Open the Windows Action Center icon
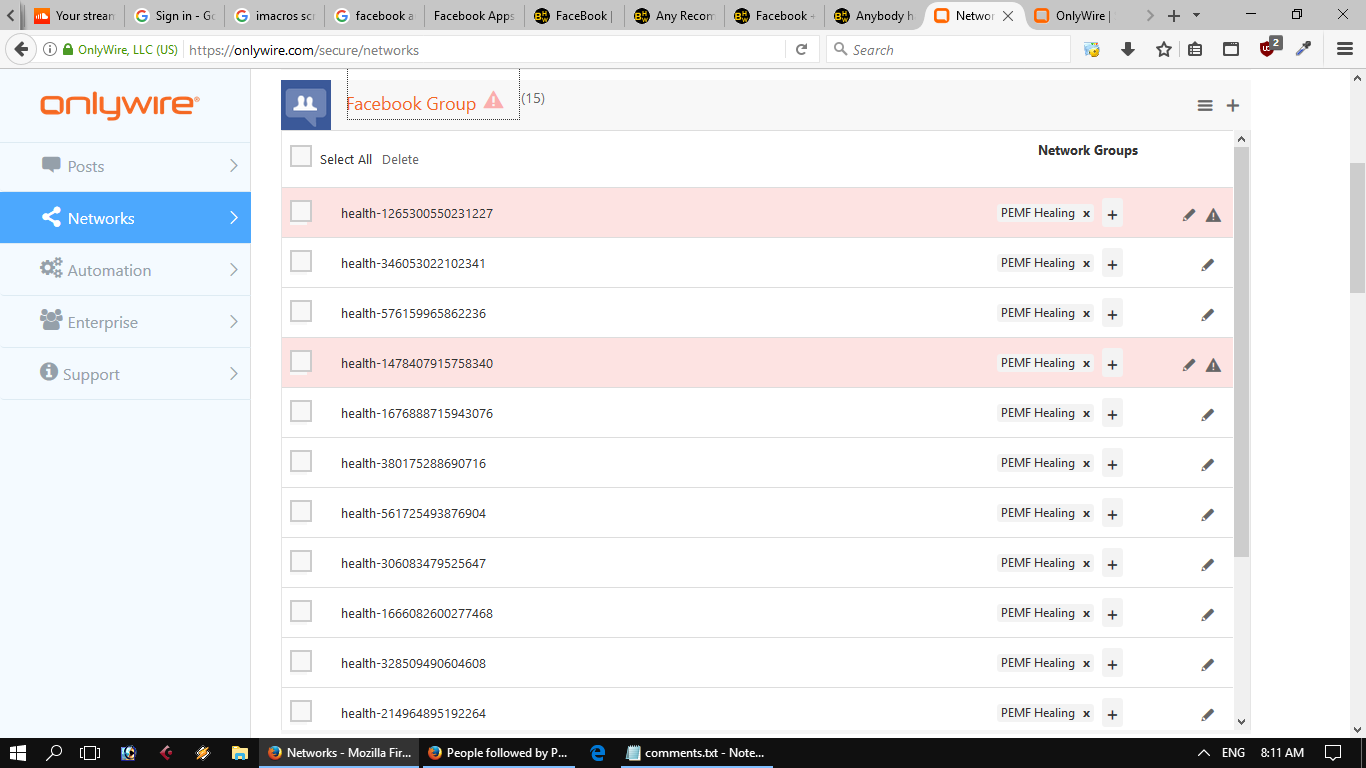 pyautogui.click(x=1332, y=752)
